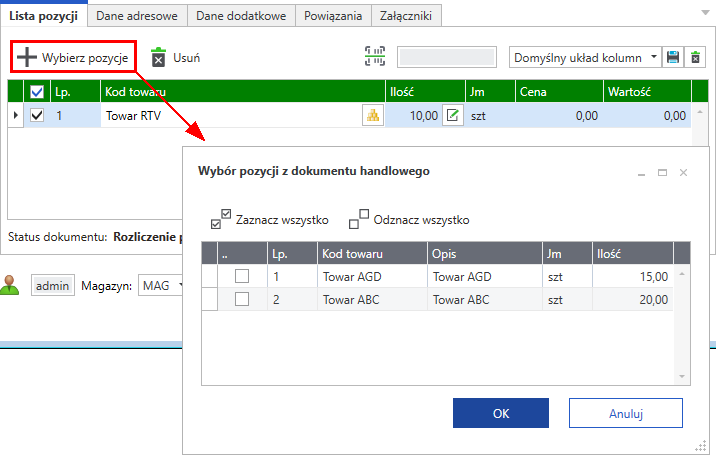Toggle the select-all checkbox in the green header
The image size is (716, 455).
(37, 92)
